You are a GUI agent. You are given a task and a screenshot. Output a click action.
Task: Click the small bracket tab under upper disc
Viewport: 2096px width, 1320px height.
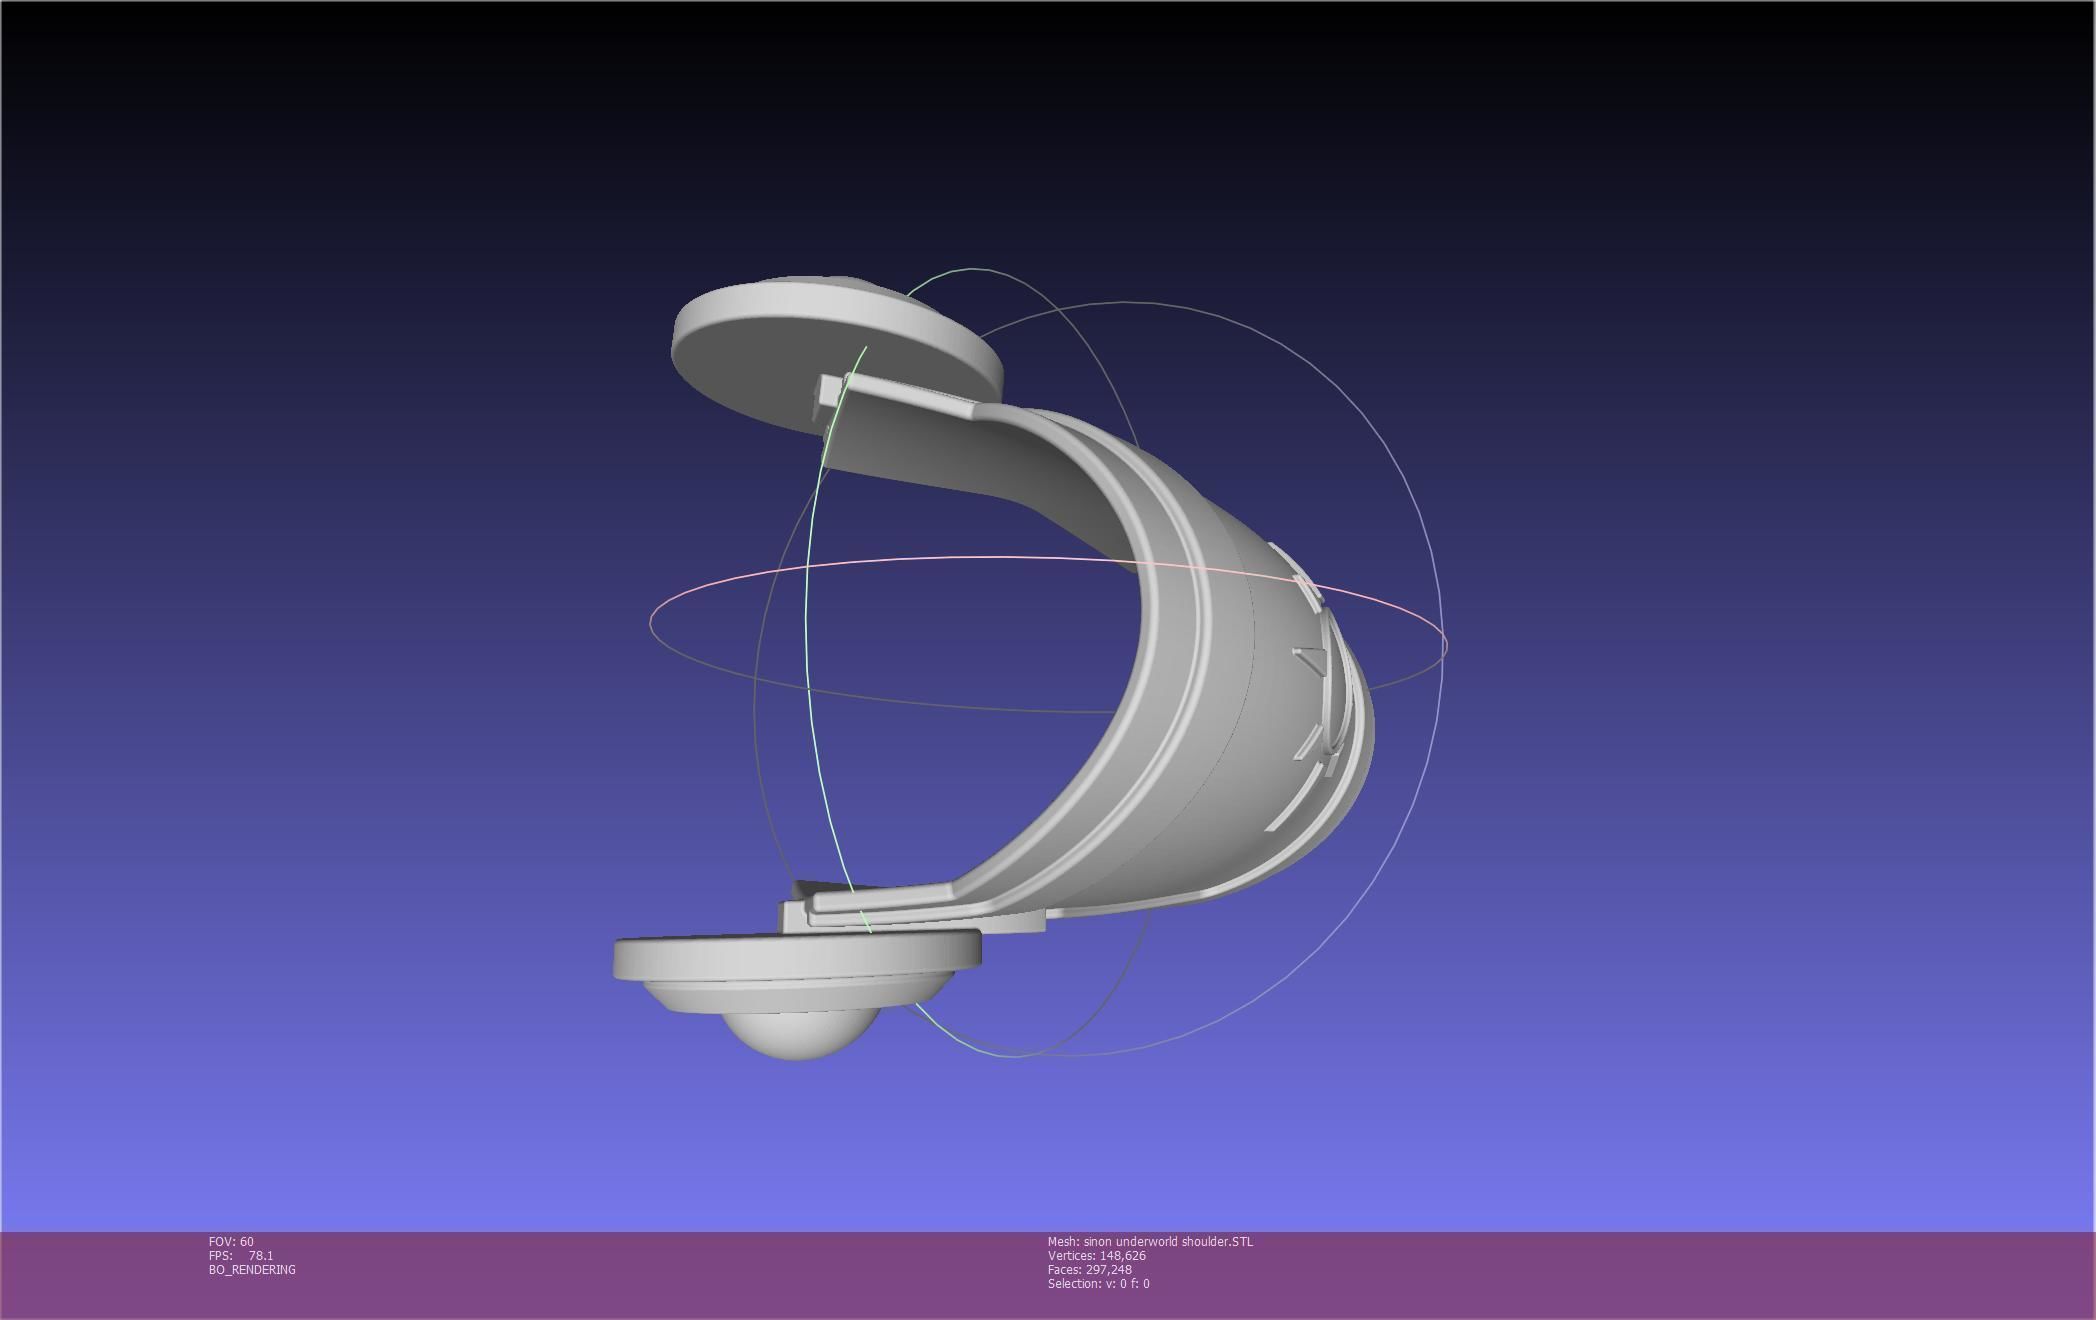828,391
